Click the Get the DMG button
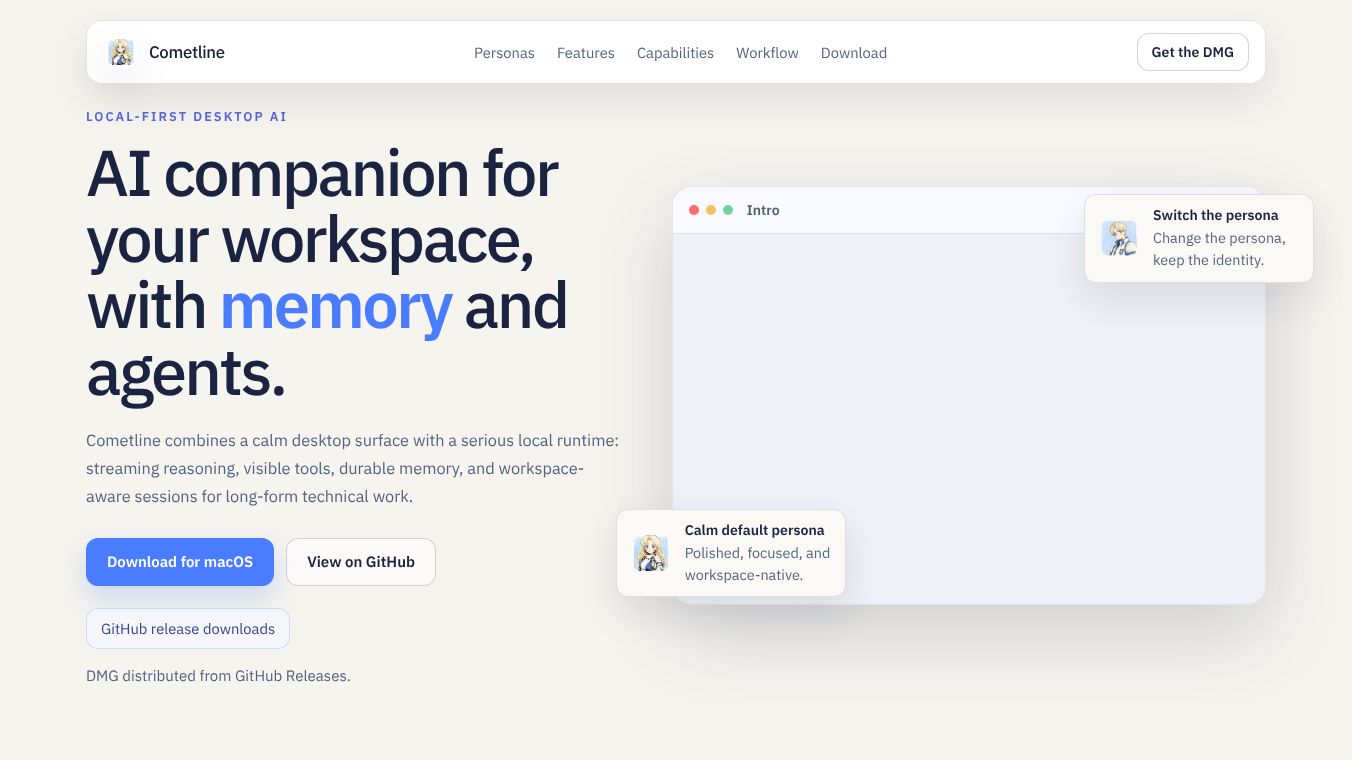This screenshot has height=760, width=1352. tap(1192, 52)
